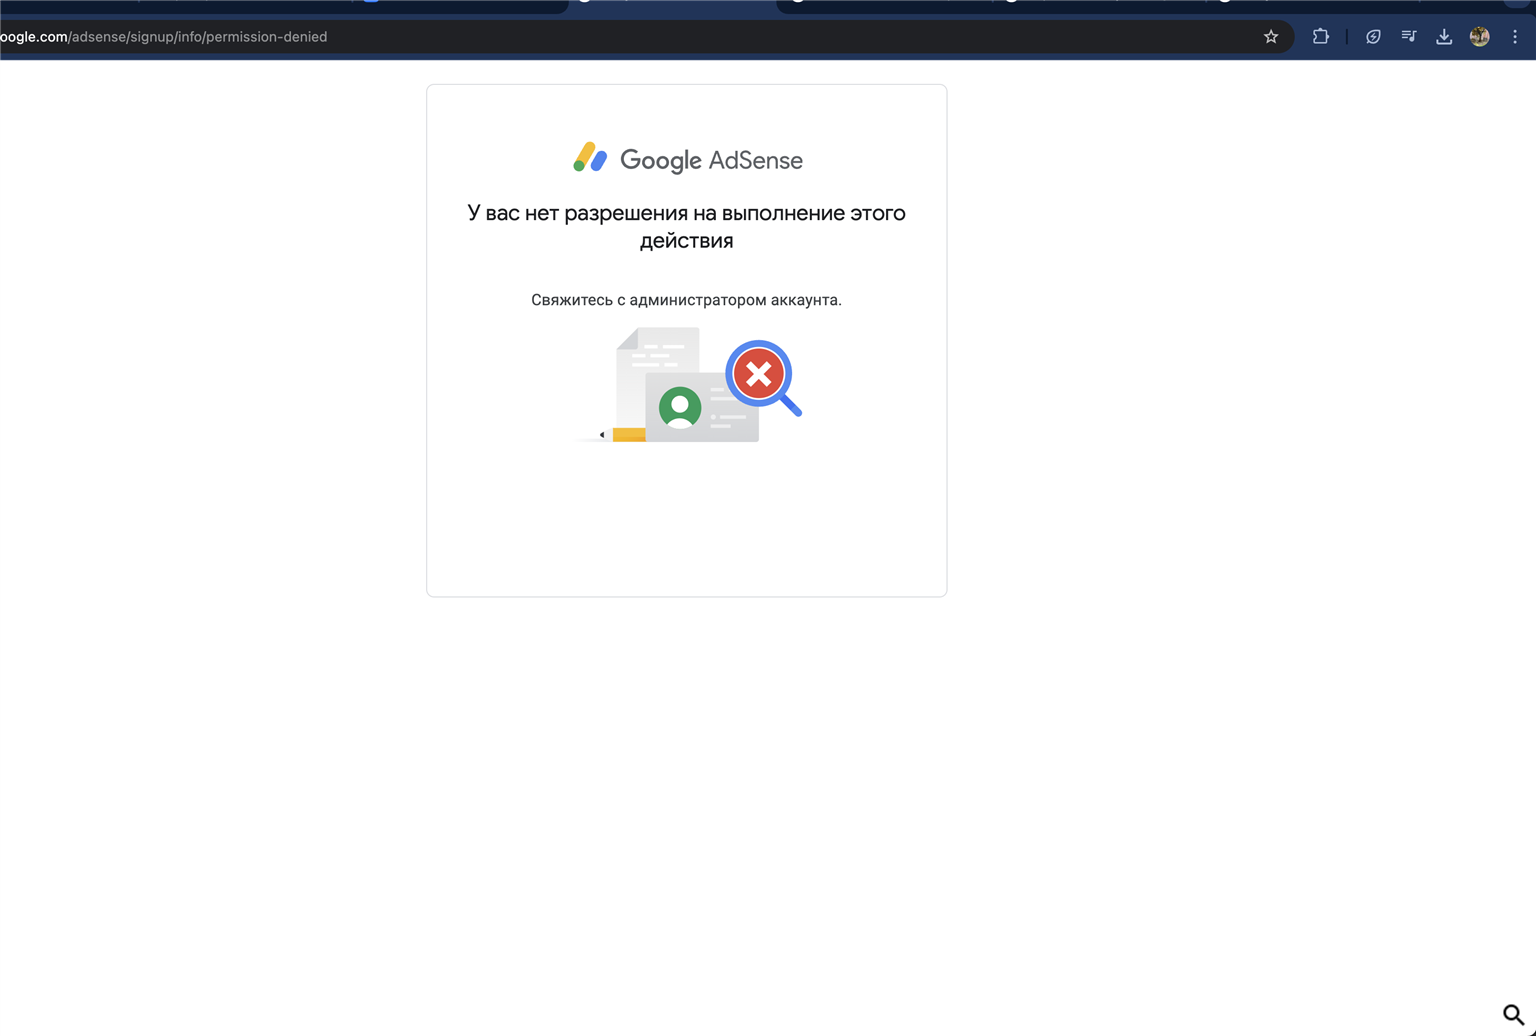Click the Google AdSense logo

coord(687,159)
